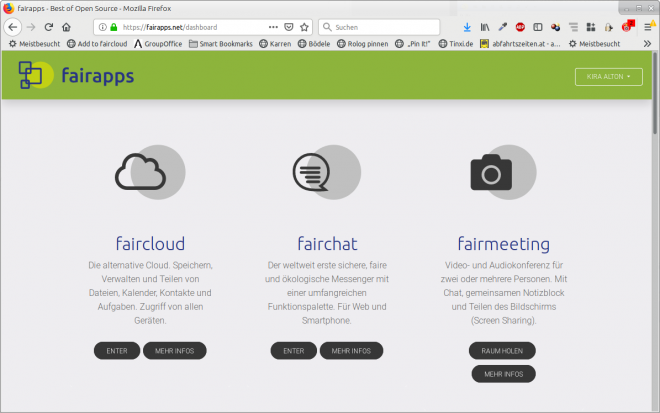The height and width of the screenshot is (413, 660).
Task: Open the Firefox library icon
Action: pyautogui.click(x=485, y=27)
